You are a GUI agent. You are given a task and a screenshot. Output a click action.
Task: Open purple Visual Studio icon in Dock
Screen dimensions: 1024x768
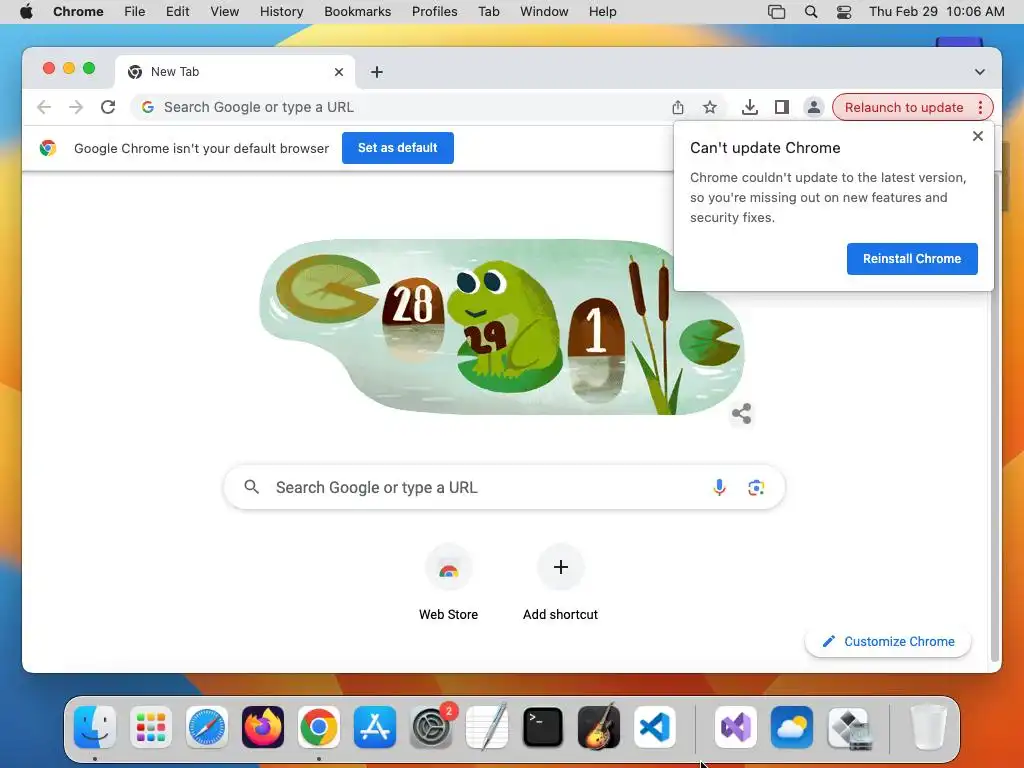coord(735,727)
